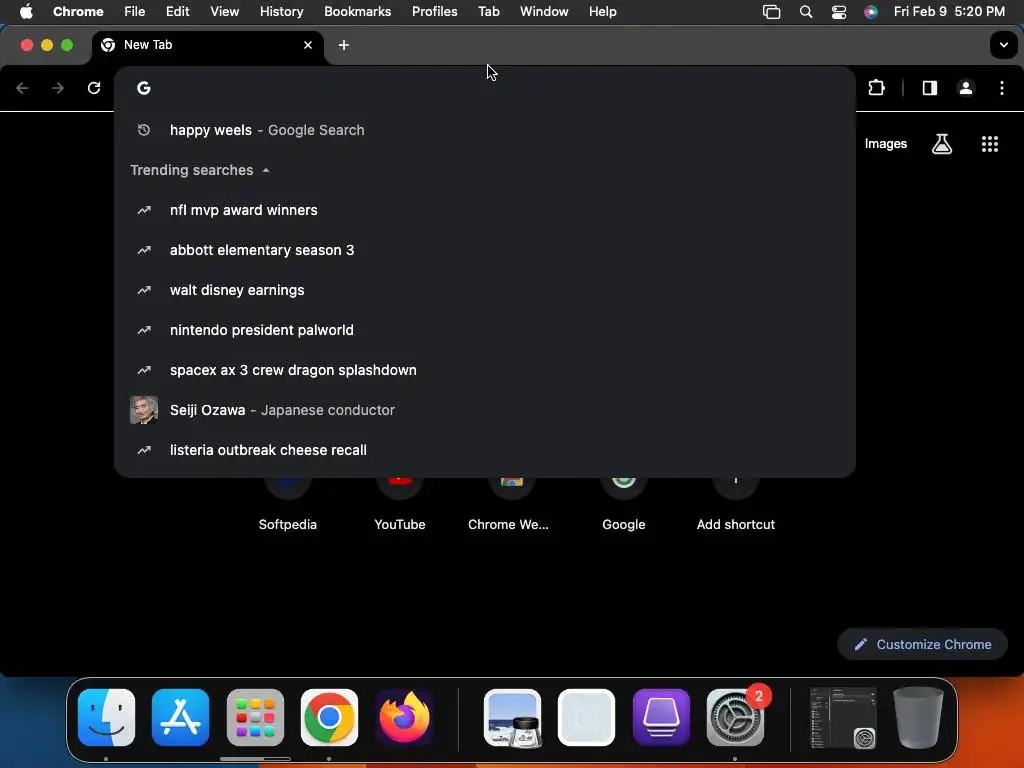Open System Settings in the Dock

pyautogui.click(x=736, y=717)
